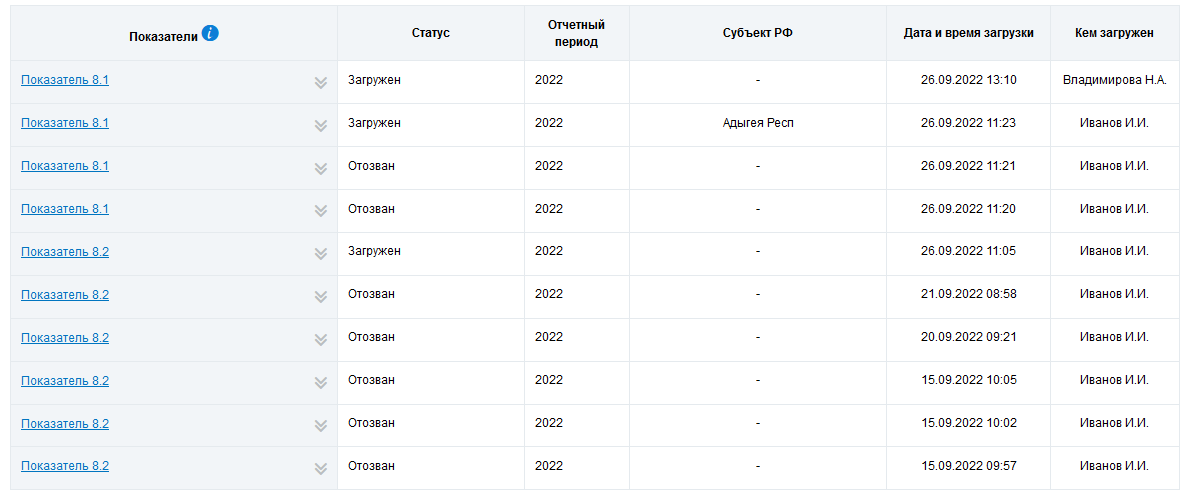1193x504 pixels.
Task: Expand the row with Адыгея Респ subject
Action: (x=321, y=125)
